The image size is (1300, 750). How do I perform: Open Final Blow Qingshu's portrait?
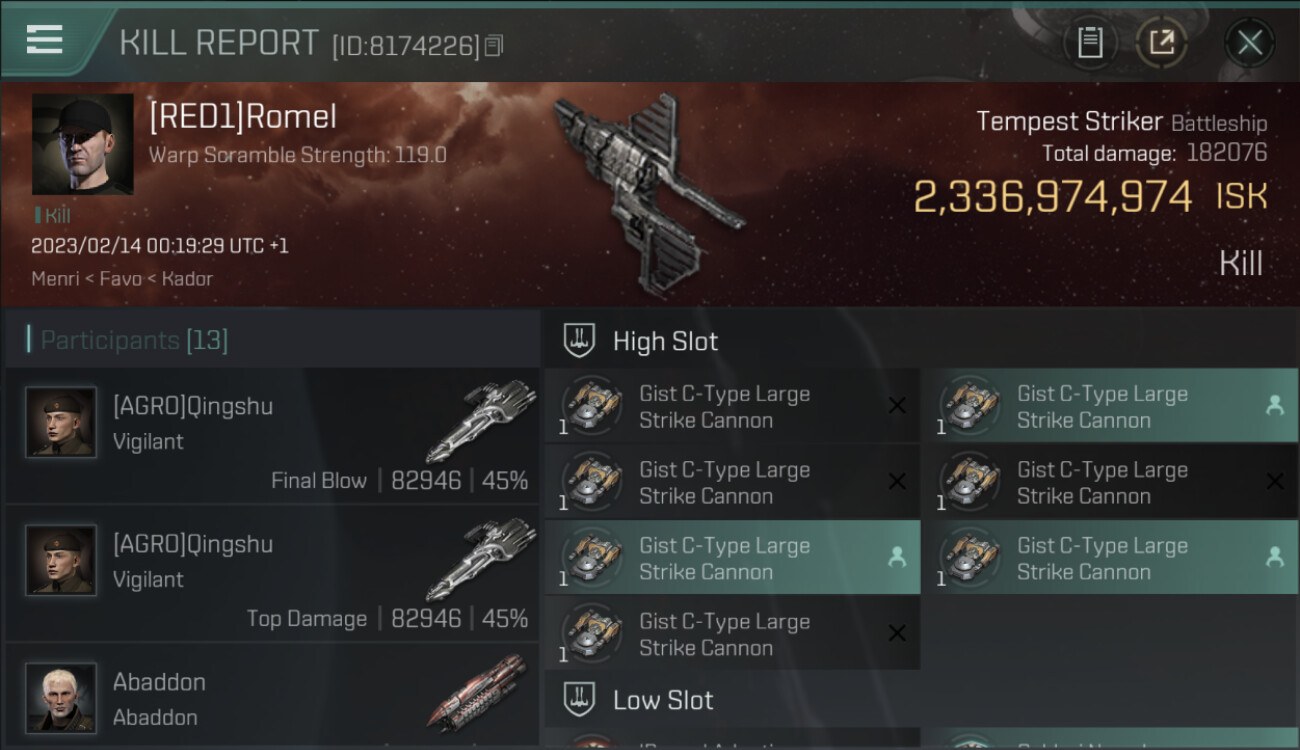coord(61,422)
